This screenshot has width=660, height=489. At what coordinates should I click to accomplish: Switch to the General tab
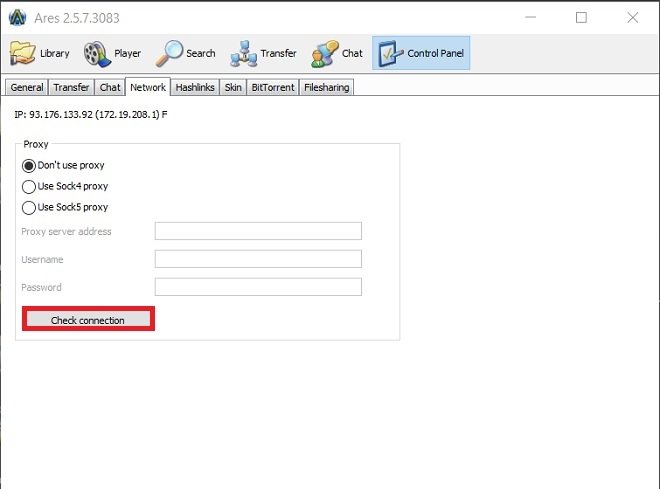[27, 88]
